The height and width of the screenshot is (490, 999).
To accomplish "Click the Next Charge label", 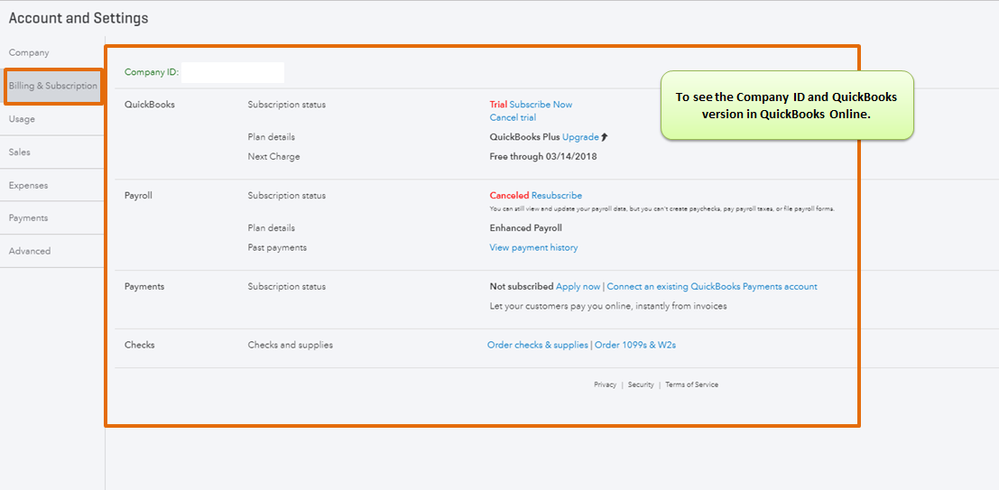I will (273, 157).
